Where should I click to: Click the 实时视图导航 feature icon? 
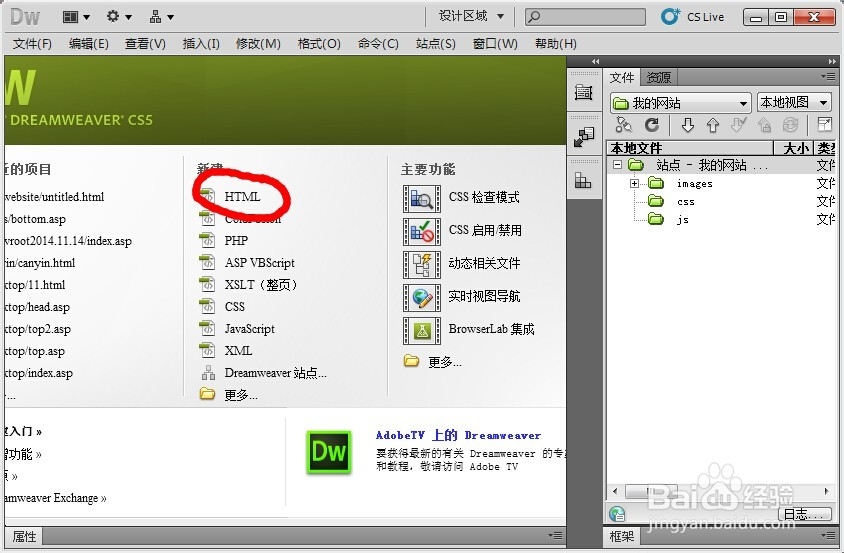click(x=422, y=297)
